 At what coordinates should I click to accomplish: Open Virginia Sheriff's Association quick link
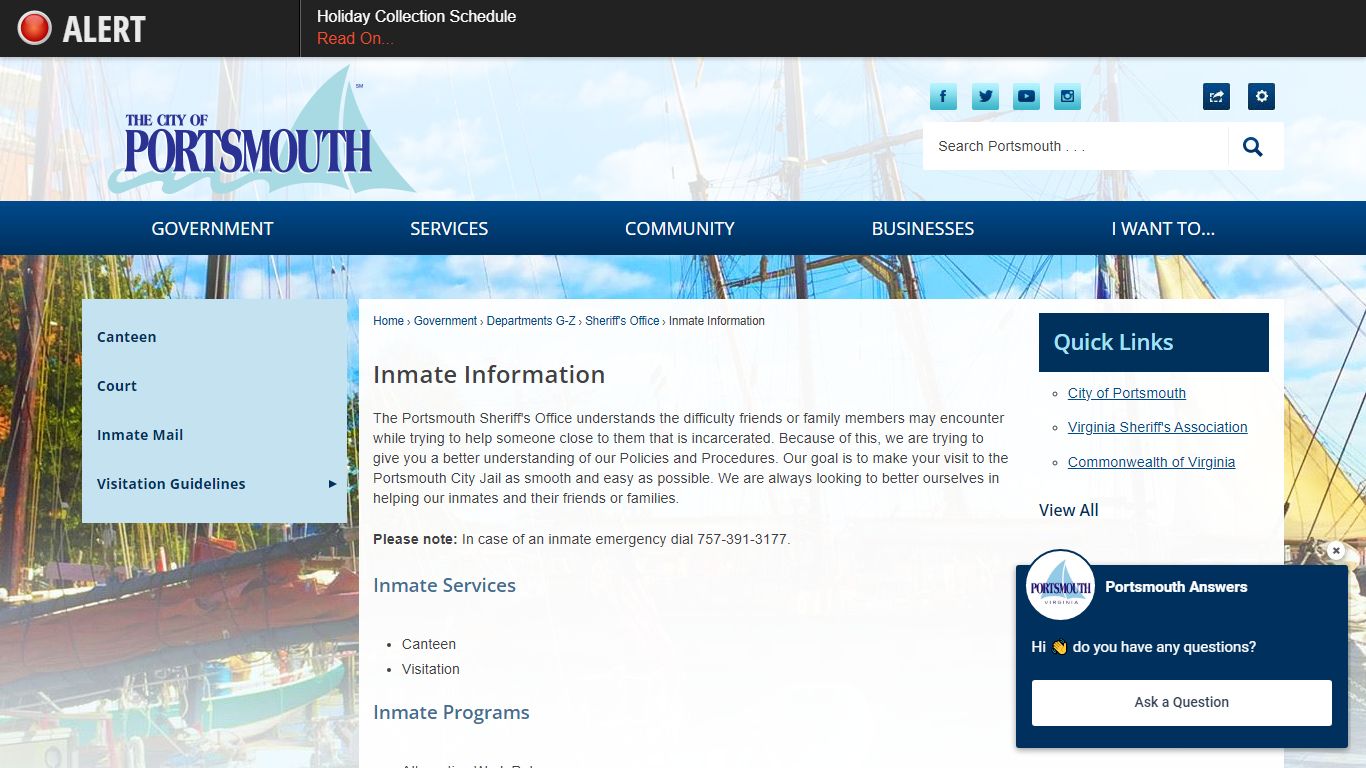tap(1156, 427)
